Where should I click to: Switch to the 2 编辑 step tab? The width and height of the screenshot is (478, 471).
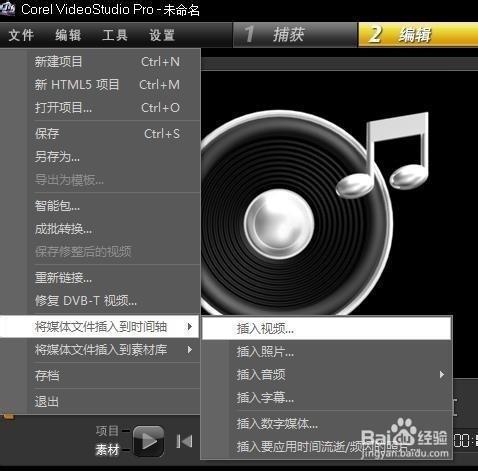[418, 35]
